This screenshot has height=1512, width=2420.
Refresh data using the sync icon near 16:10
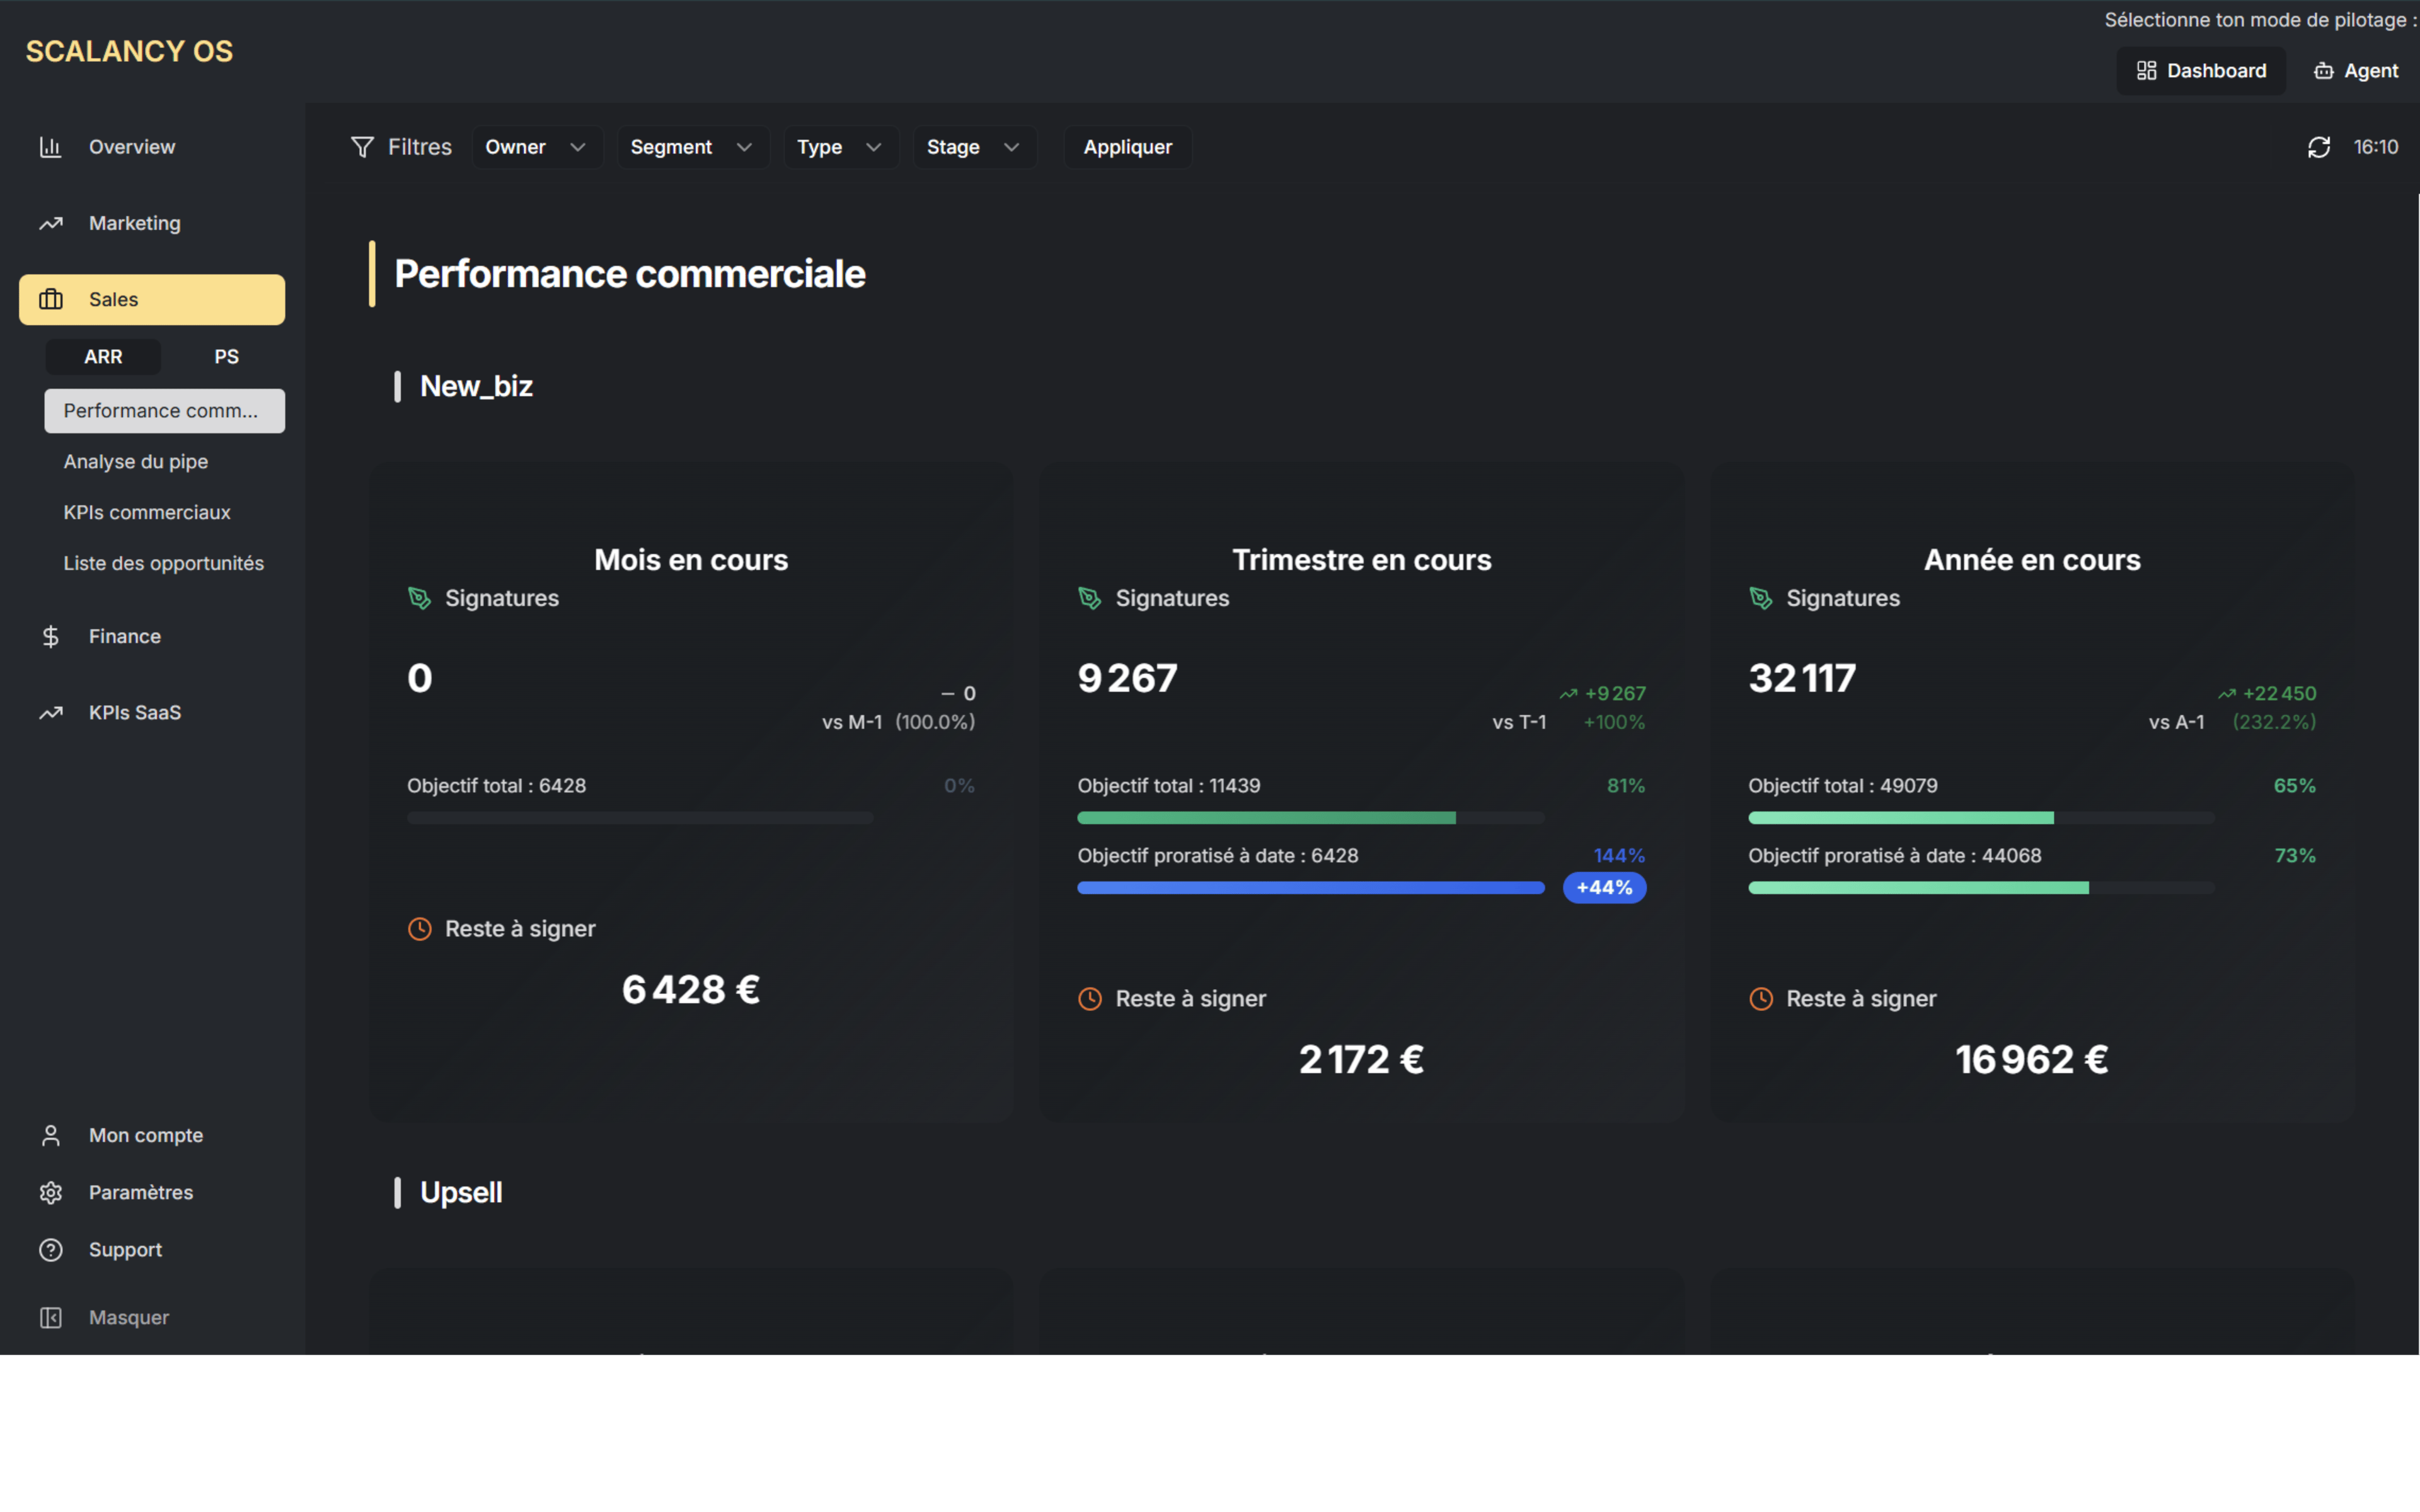(2320, 147)
